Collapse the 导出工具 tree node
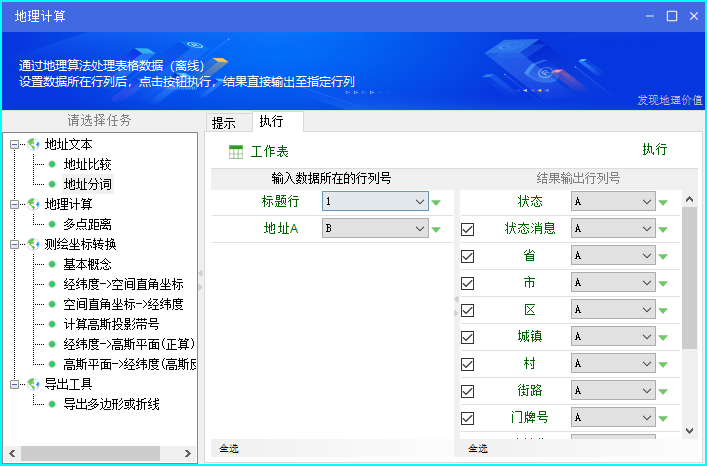Image resolution: width=707 pixels, height=466 pixels. [x=14, y=384]
